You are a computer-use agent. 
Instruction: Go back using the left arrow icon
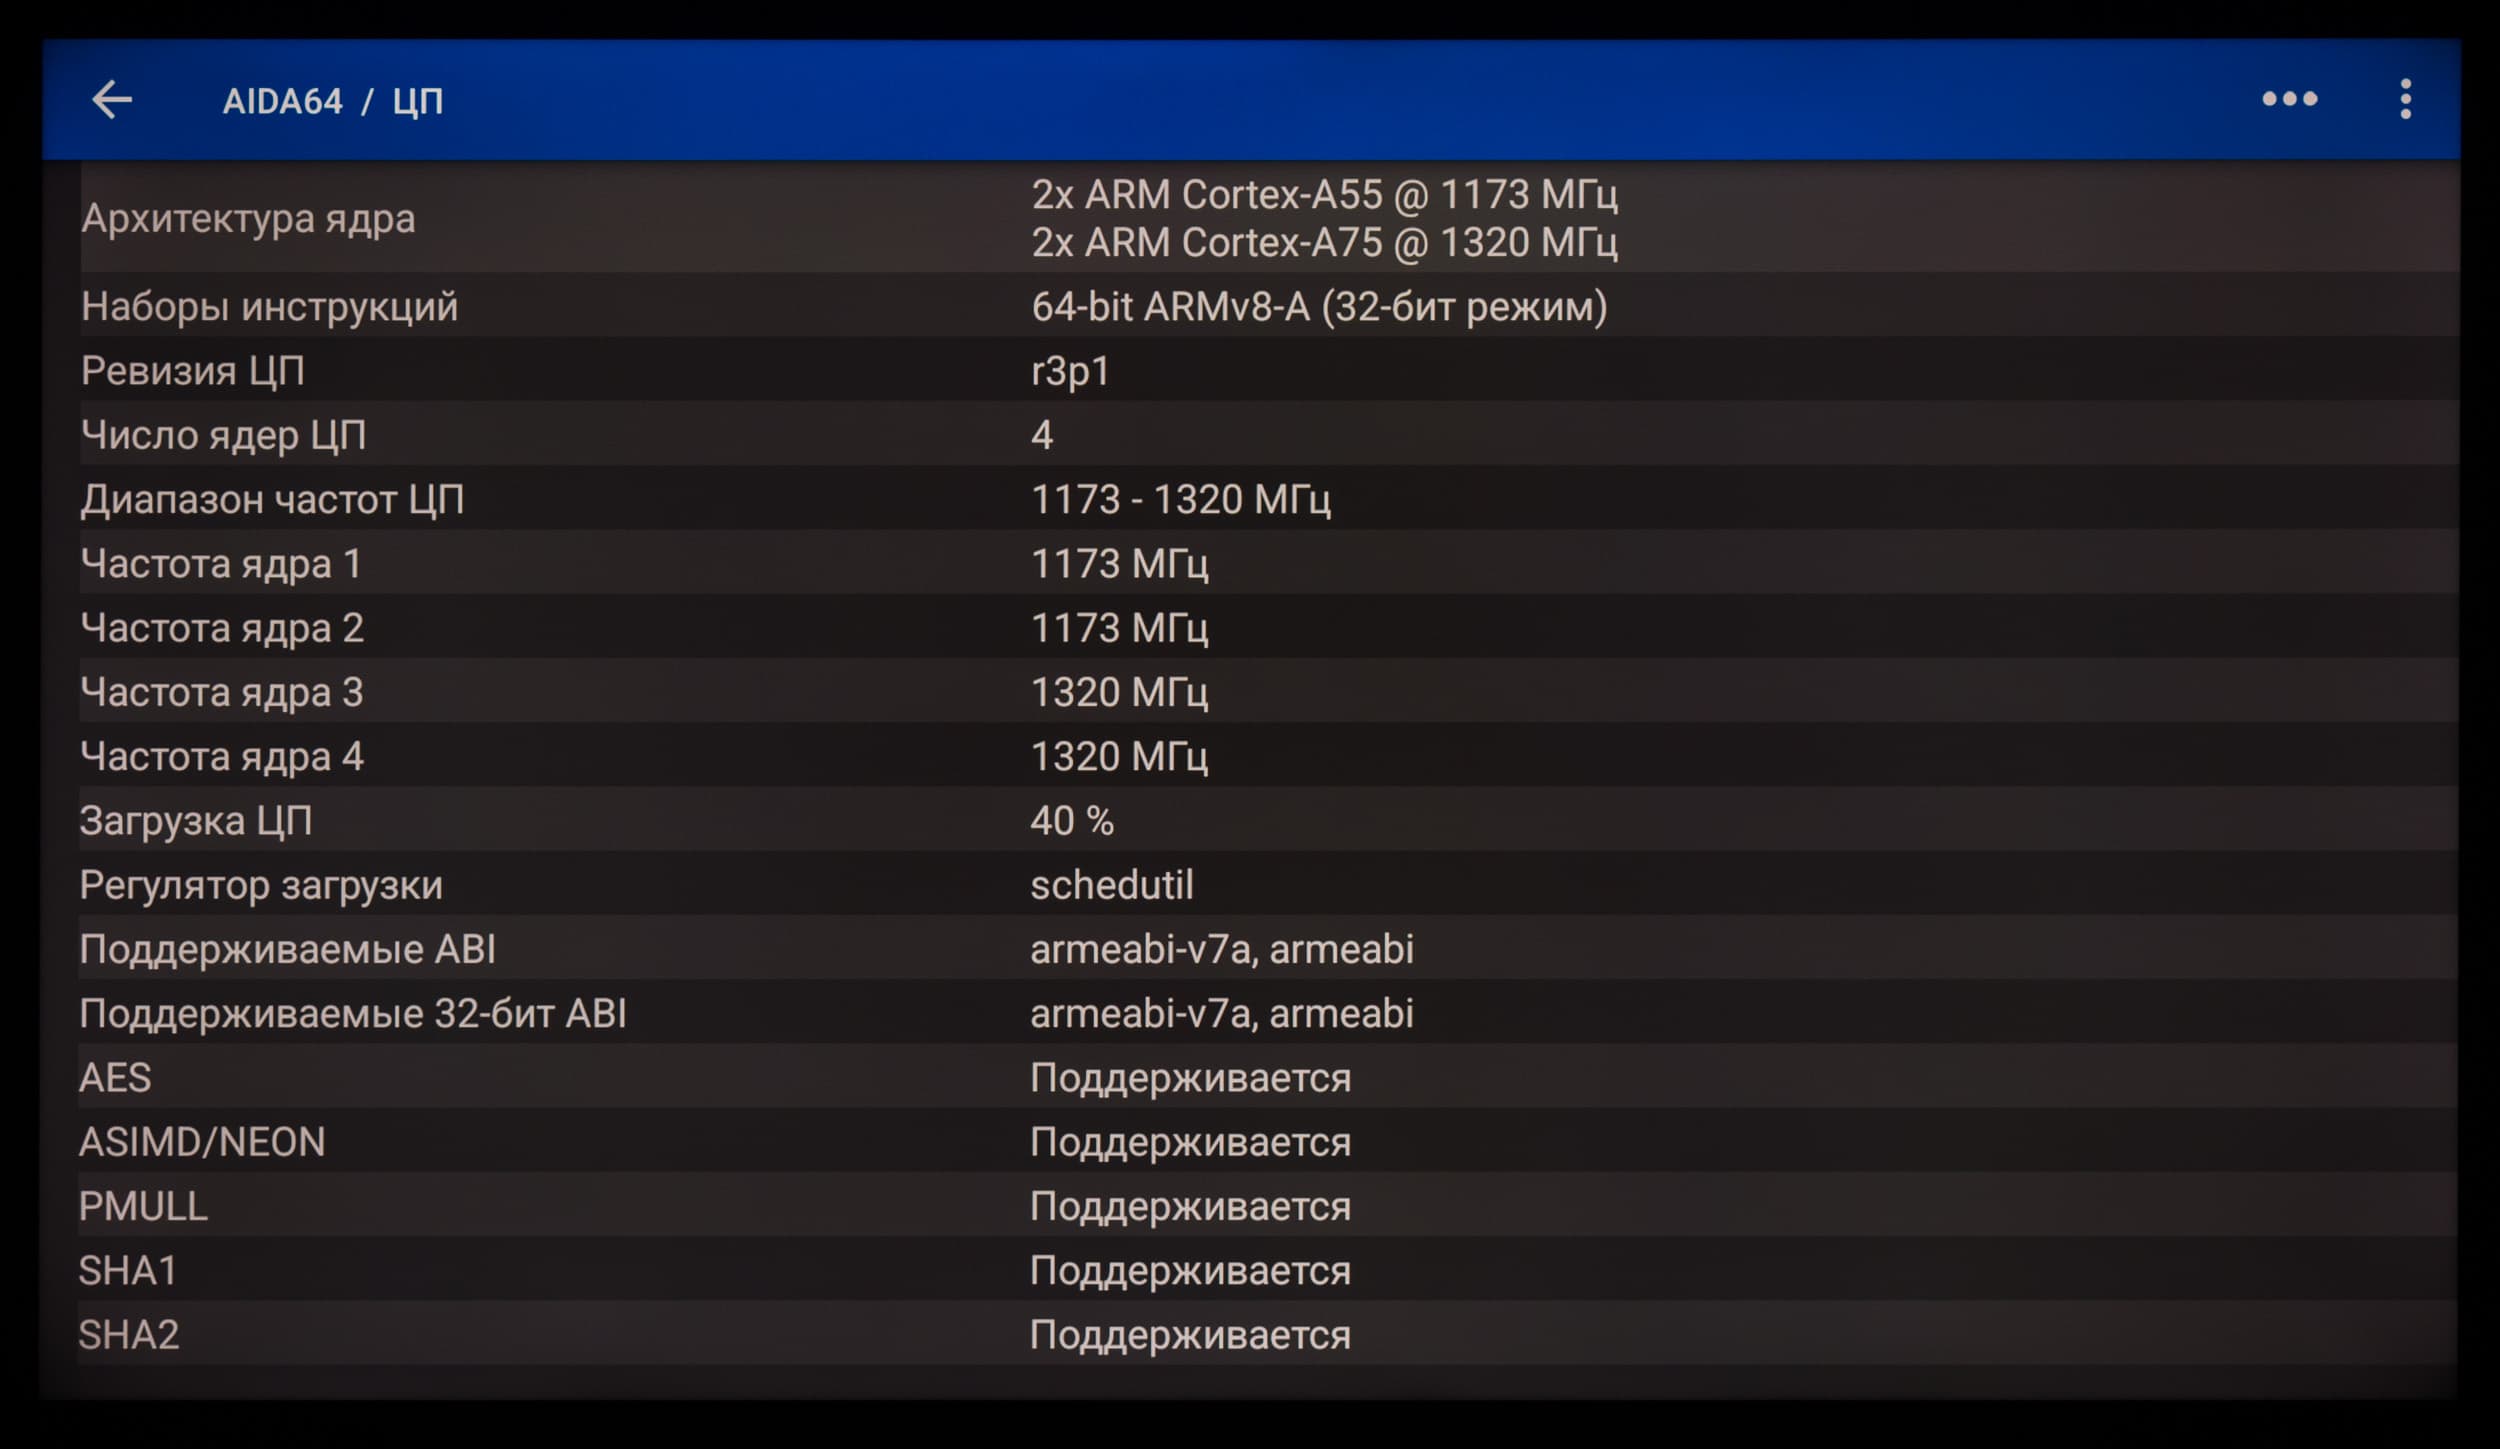pyautogui.click(x=112, y=100)
